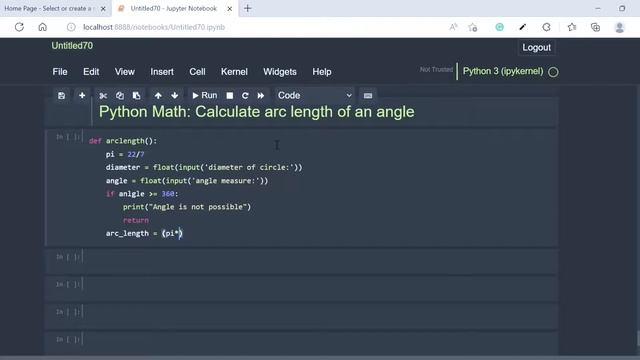Click the Not Trusted notebook indicator
The width and height of the screenshot is (640, 360).
436,69
